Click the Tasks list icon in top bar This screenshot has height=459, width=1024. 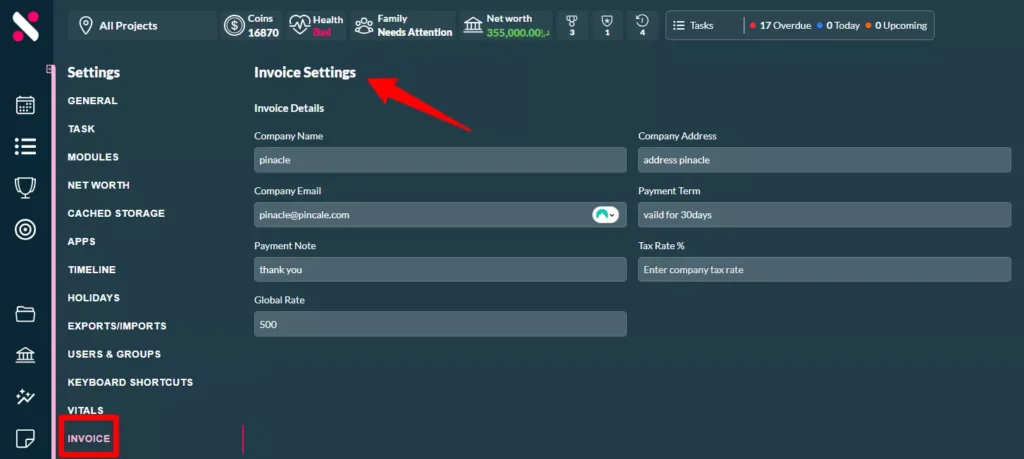[679, 25]
